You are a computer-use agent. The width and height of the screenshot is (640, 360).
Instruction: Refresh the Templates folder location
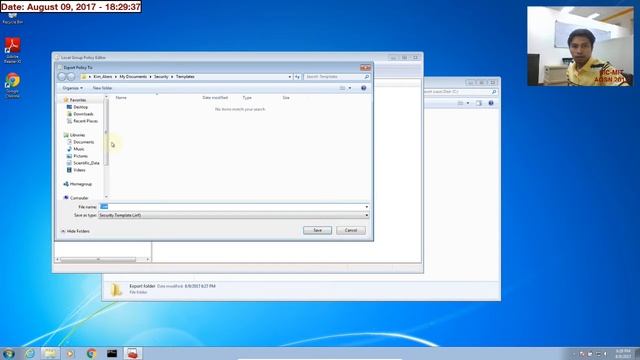298,77
